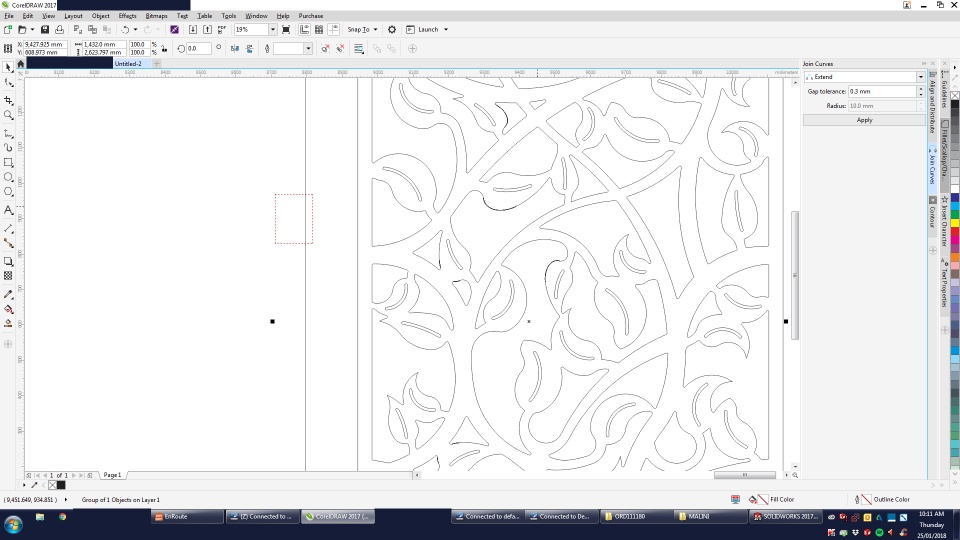Select the Ellipse tool

pos(8,177)
